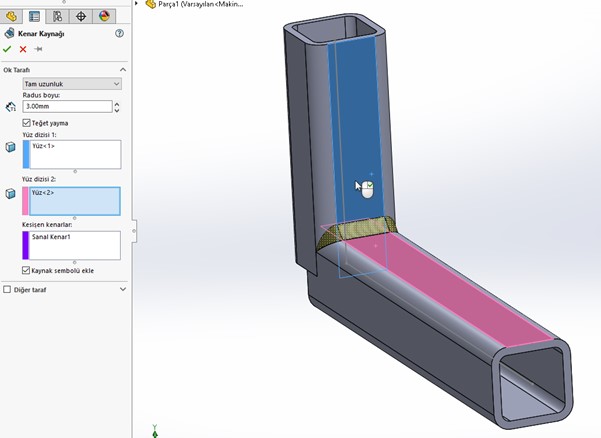Switch to the PropertyManager tab
This screenshot has width=601, height=438.
click(x=34, y=16)
